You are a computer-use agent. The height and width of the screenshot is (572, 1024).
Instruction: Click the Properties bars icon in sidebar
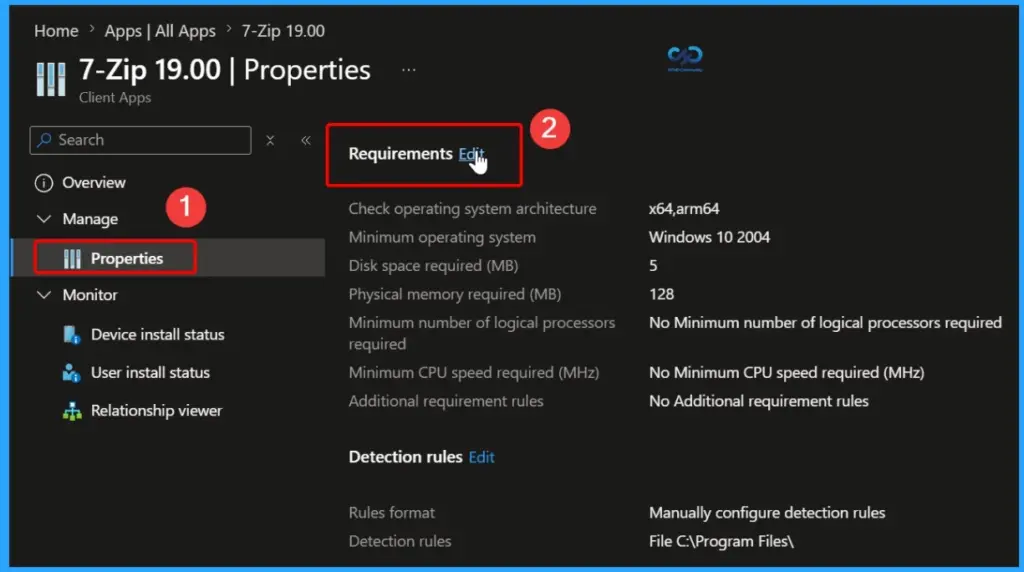(x=72, y=259)
